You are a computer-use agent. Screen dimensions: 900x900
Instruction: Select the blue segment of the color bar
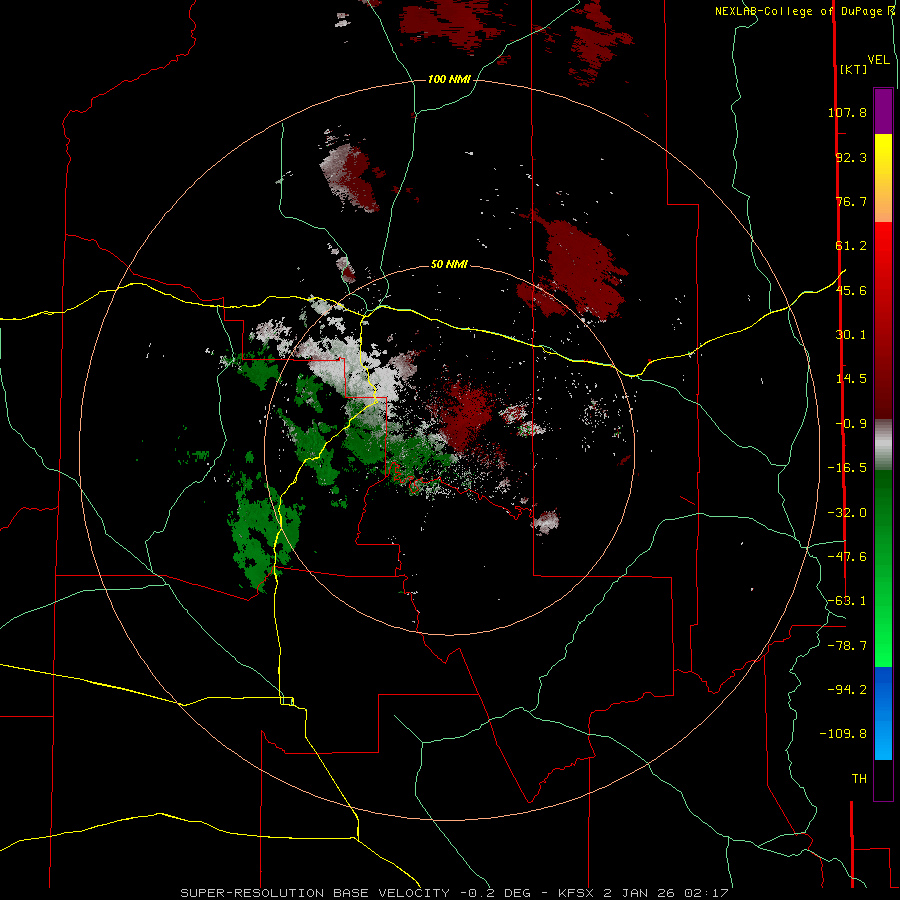click(883, 713)
